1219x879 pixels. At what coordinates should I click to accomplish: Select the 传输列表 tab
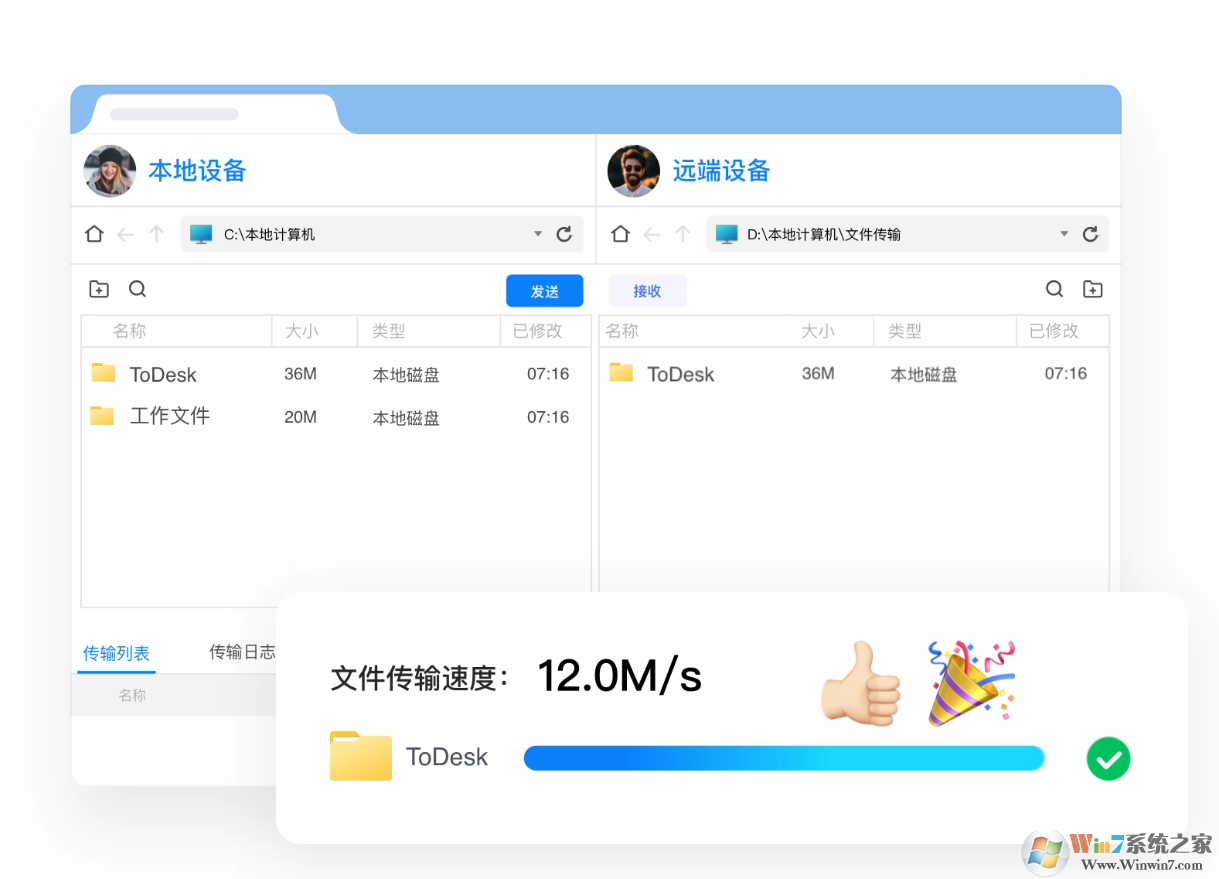click(x=116, y=651)
